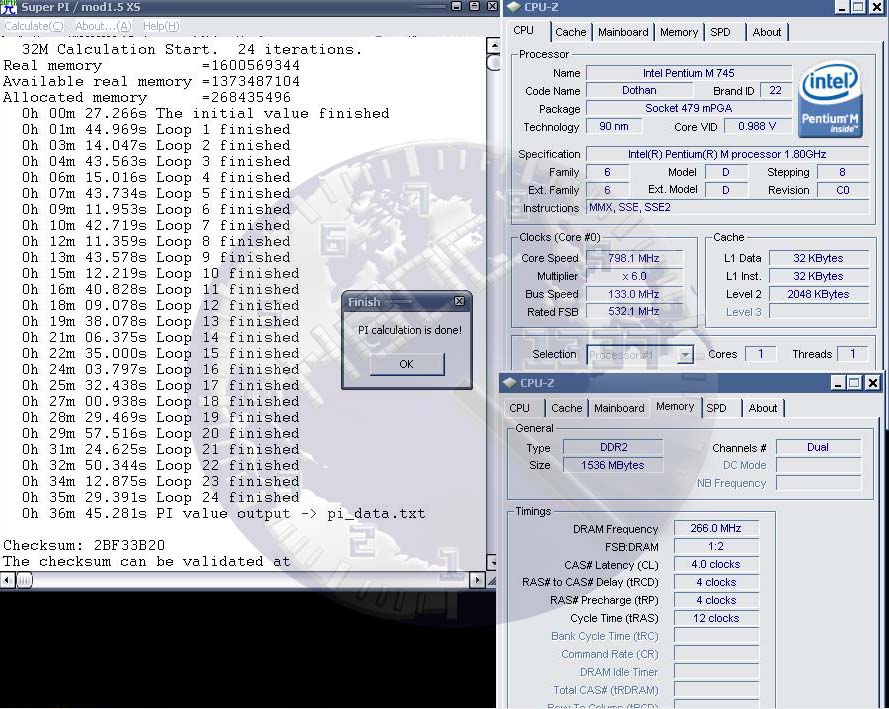Click L1 Data value '32 KBytes'
This screenshot has width=889, height=709.
[818, 258]
